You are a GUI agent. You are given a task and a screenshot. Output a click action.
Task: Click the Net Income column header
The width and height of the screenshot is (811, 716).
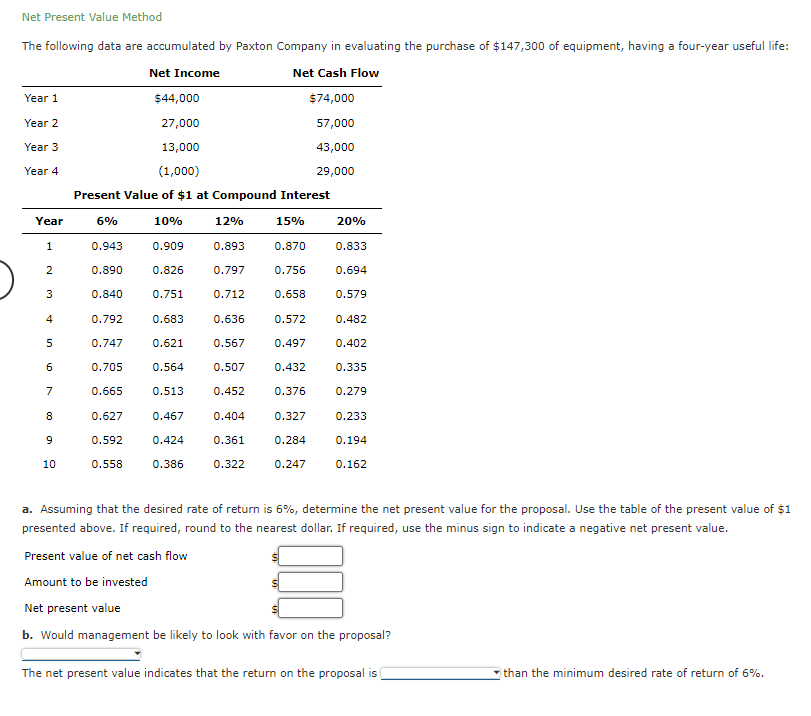pyautogui.click(x=184, y=73)
